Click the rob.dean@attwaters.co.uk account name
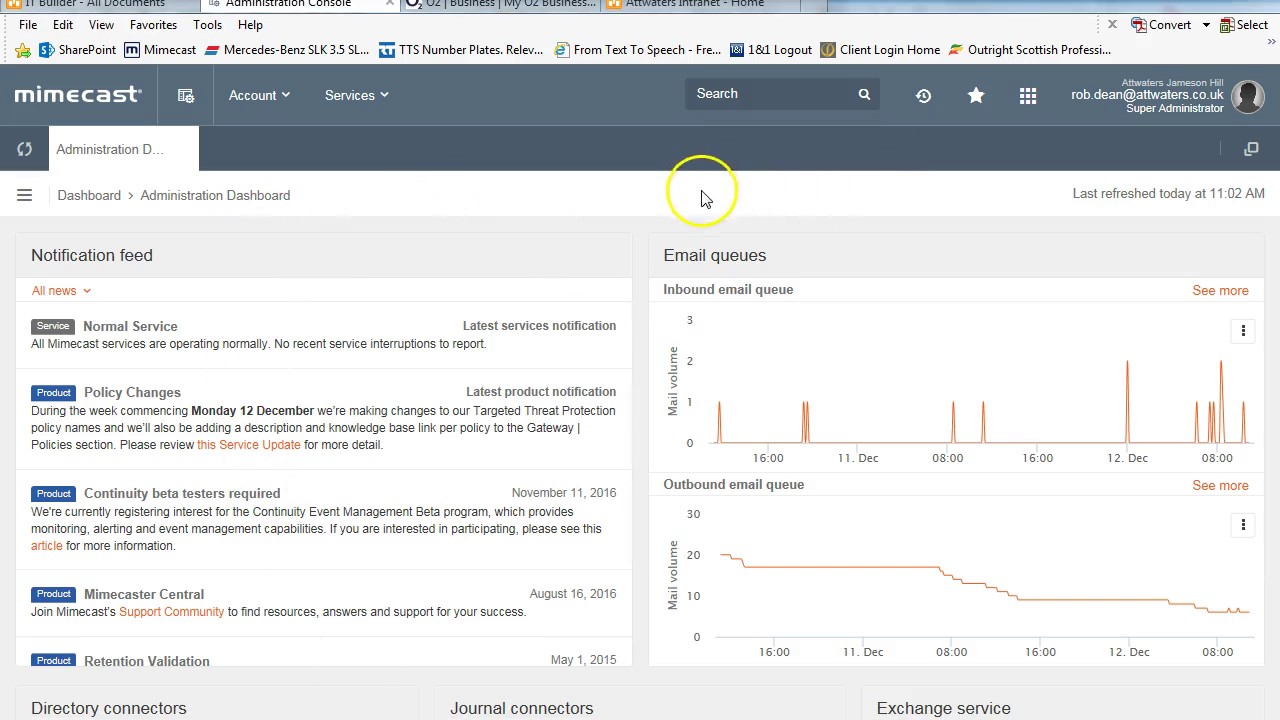Viewport: 1280px width, 720px height. [x=1147, y=95]
